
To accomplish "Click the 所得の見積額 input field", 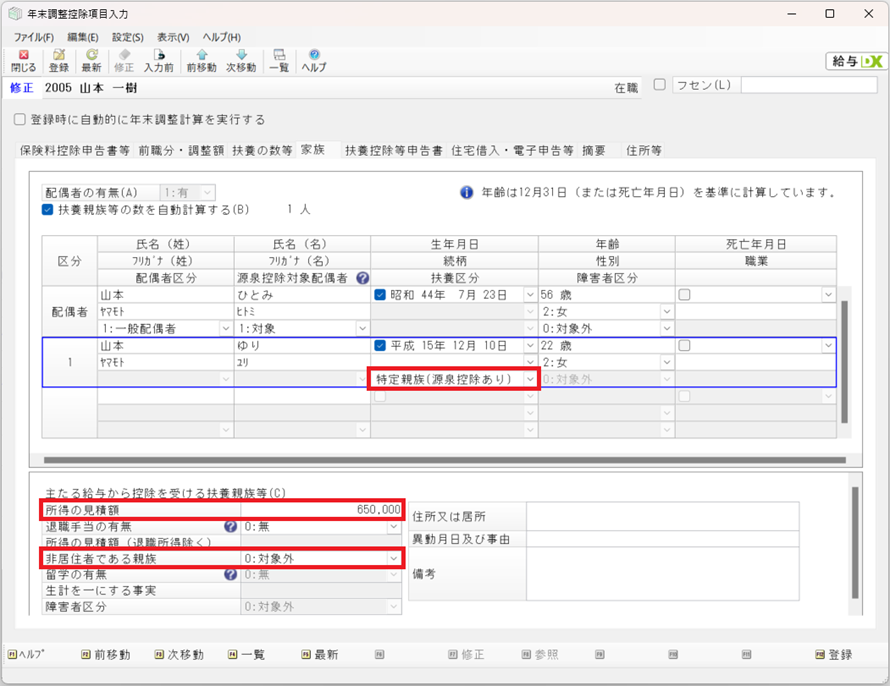I will click(x=320, y=509).
